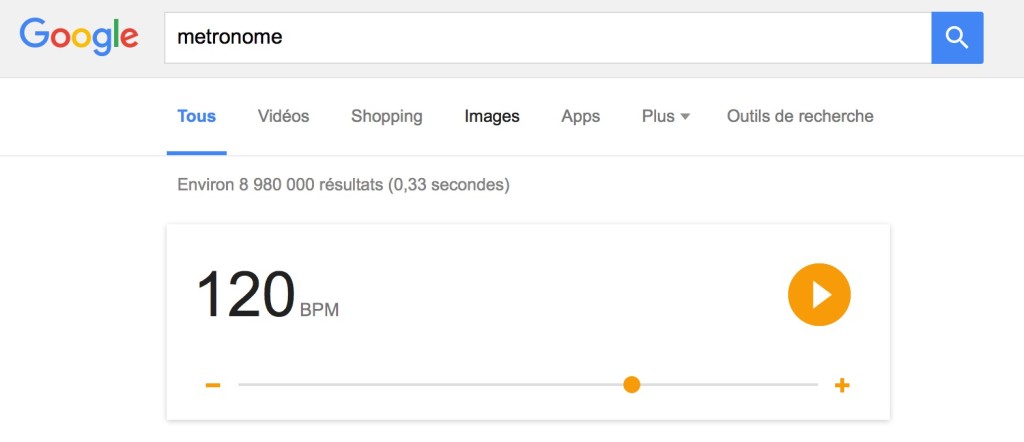Increase tempo with the orange plus icon

point(842,385)
